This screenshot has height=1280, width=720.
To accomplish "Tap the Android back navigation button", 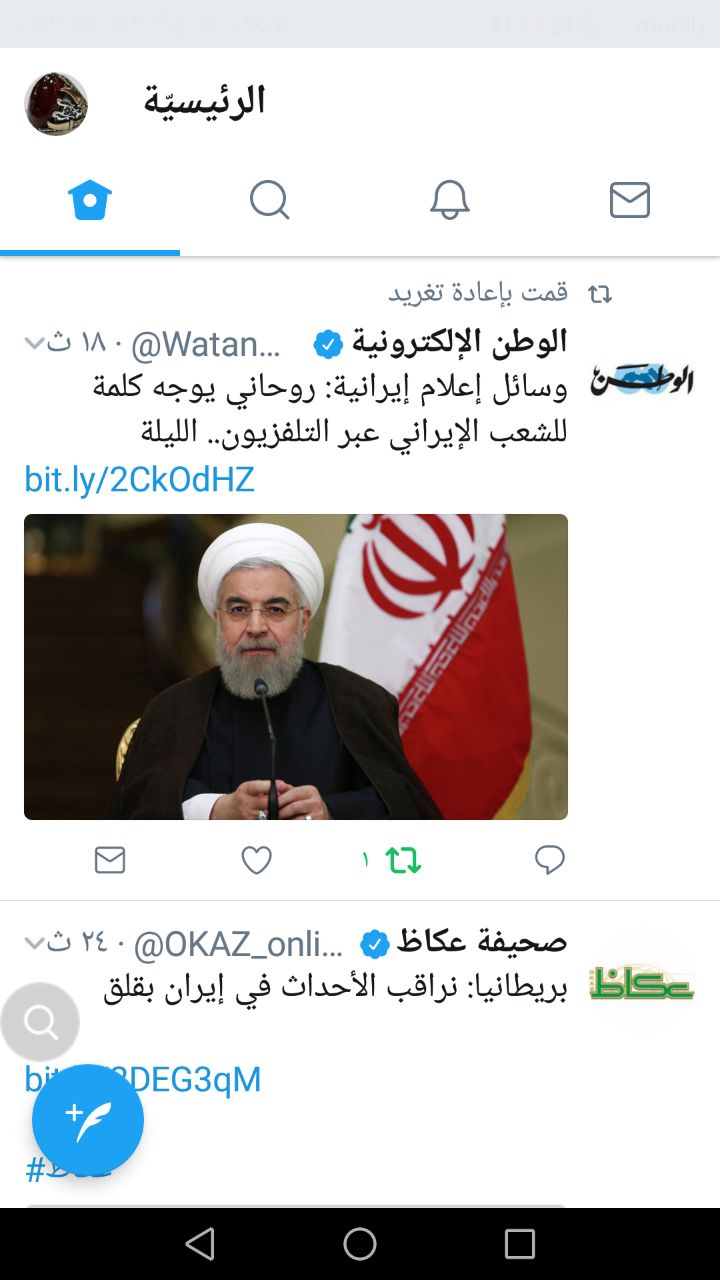I will click(200, 1244).
